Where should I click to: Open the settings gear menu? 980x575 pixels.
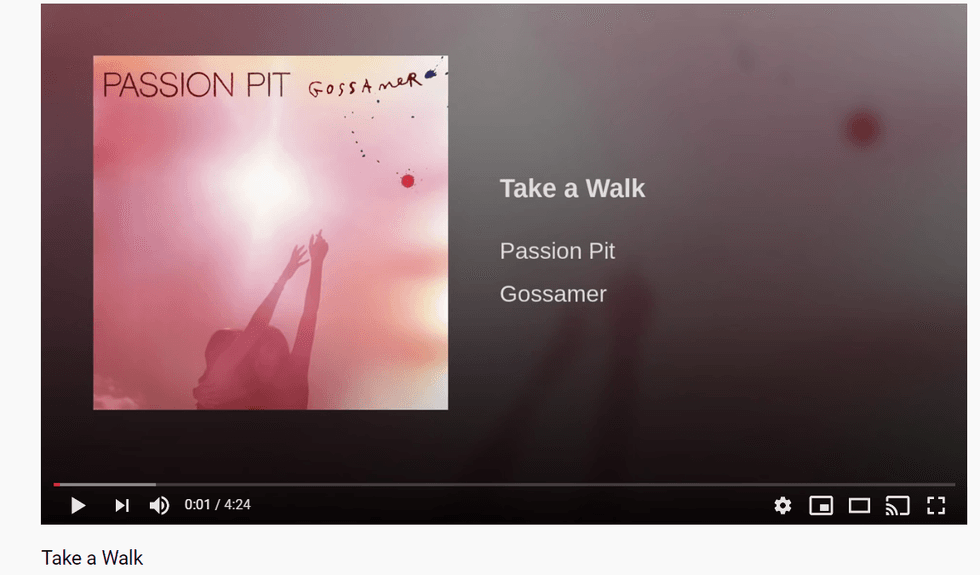782,505
